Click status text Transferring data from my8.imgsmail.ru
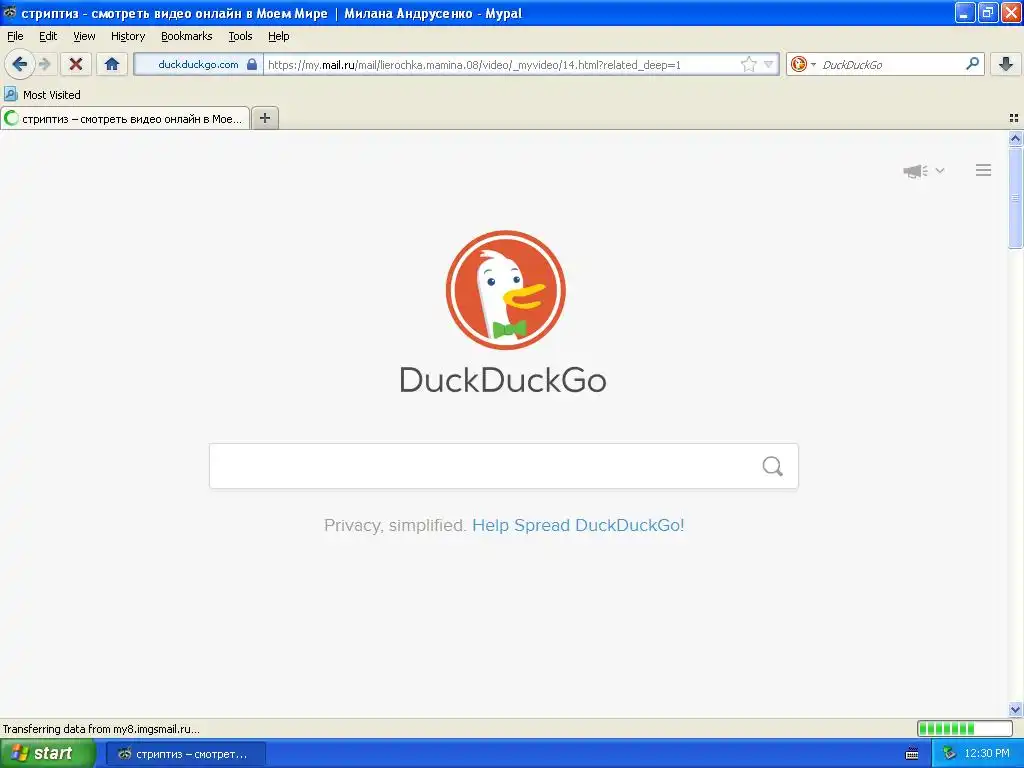The image size is (1024, 768). tap(101, 729)
